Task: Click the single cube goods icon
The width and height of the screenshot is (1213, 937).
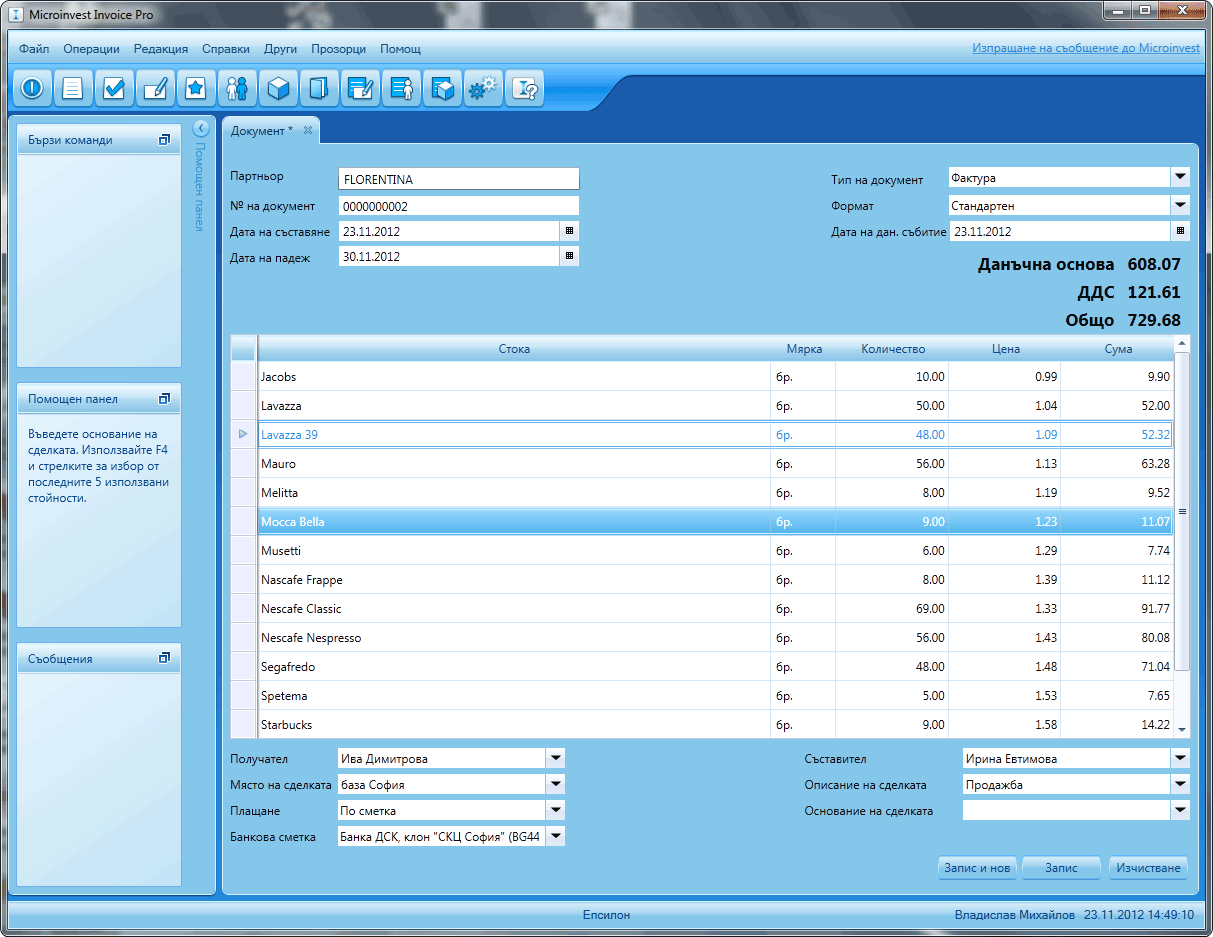Action: click(x=279, y=89)
